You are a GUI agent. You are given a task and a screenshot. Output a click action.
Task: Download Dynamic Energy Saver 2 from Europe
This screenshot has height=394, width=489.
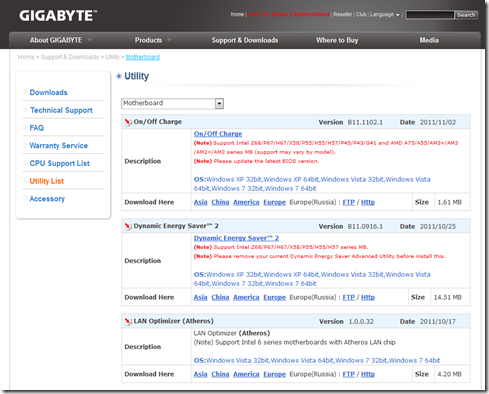coord(275,297)
